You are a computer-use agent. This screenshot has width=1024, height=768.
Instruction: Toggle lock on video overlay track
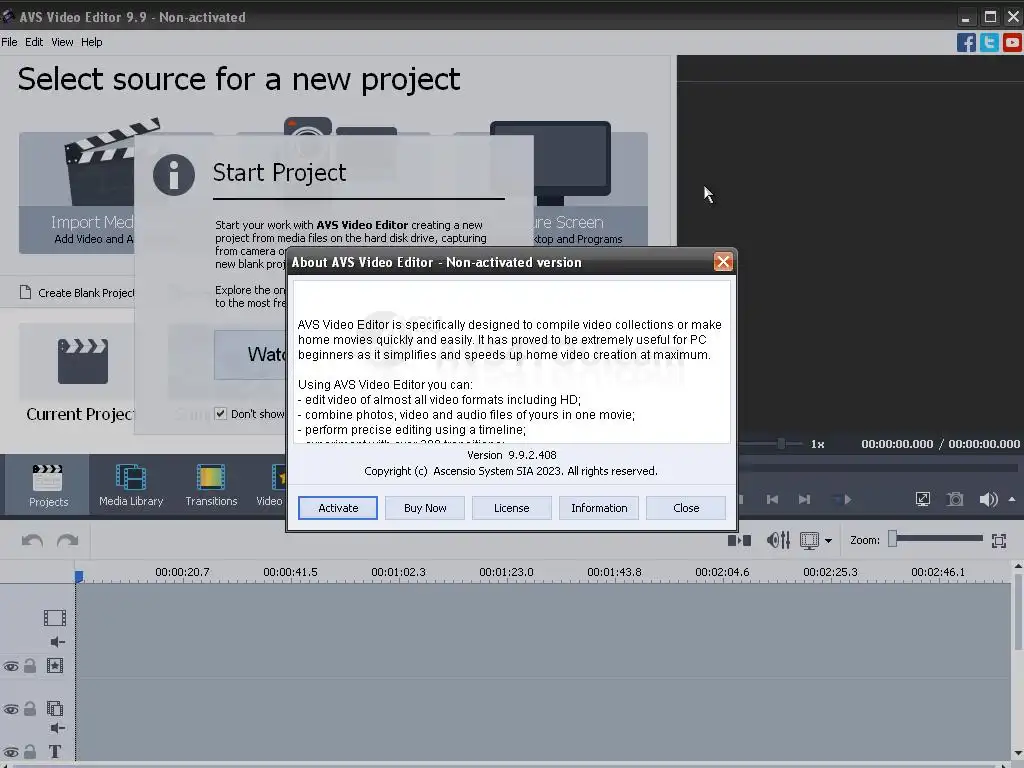pyautogui.click(x=30, y=709)
